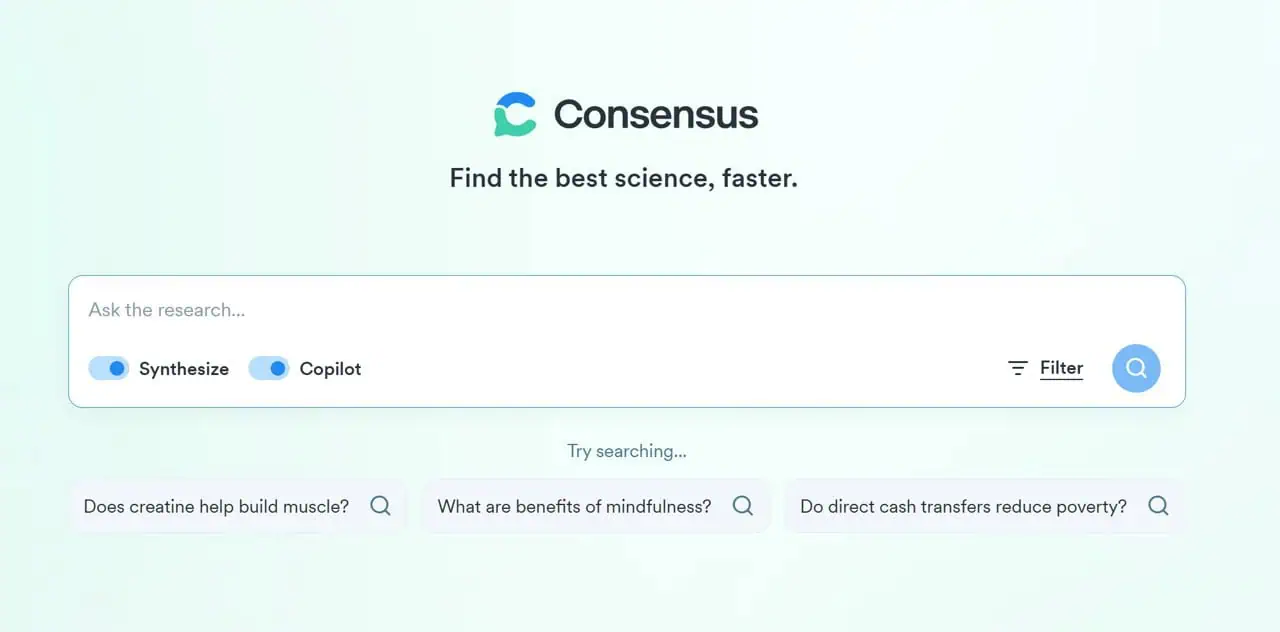This screenshot has width=1280, height=632.
Task: Click magnifier icon beside mindfulness question
Action: click(x=742, y=506)
